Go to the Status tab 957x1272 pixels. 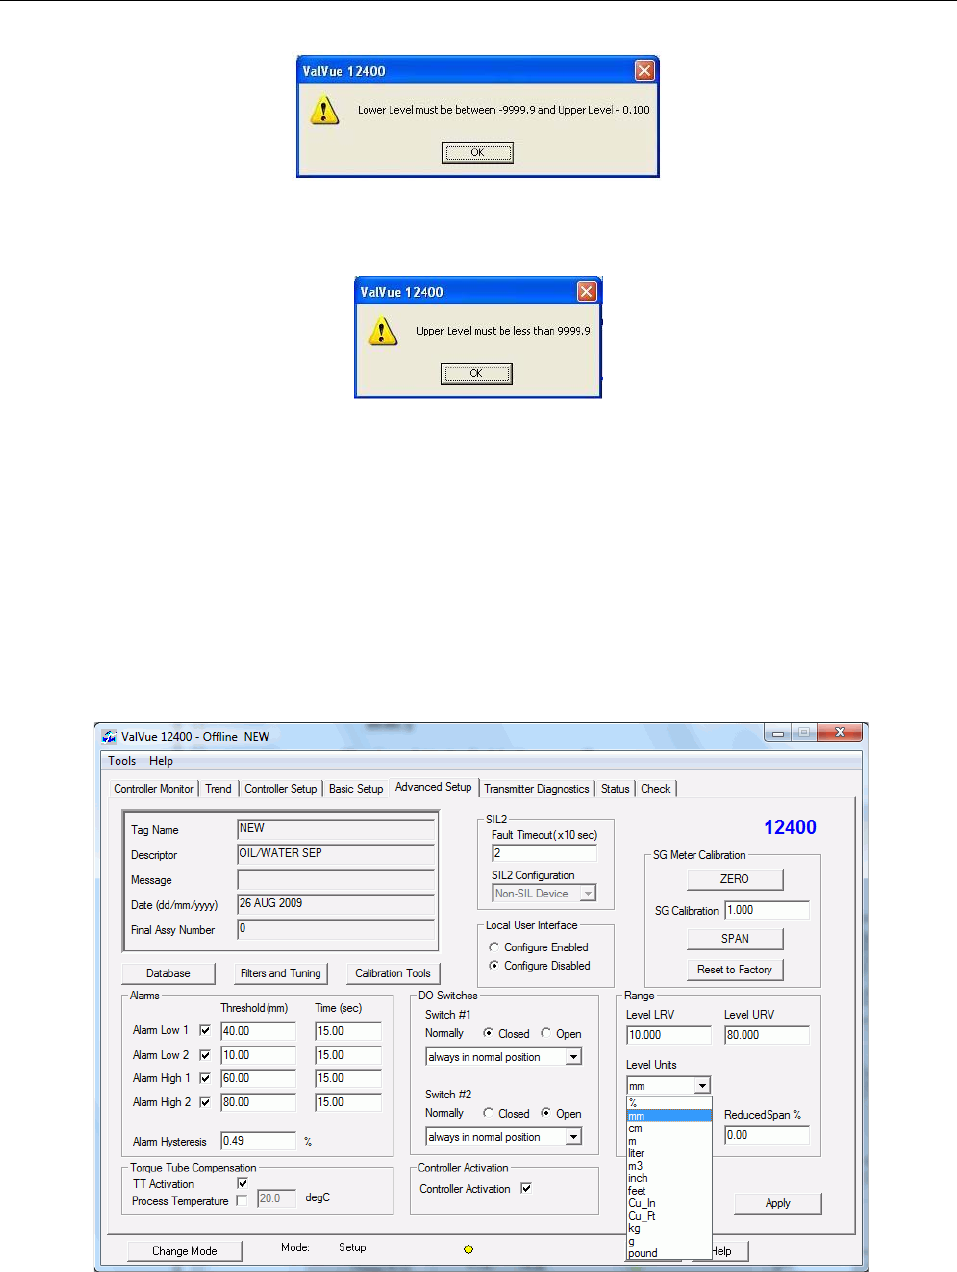coord(615,789)
